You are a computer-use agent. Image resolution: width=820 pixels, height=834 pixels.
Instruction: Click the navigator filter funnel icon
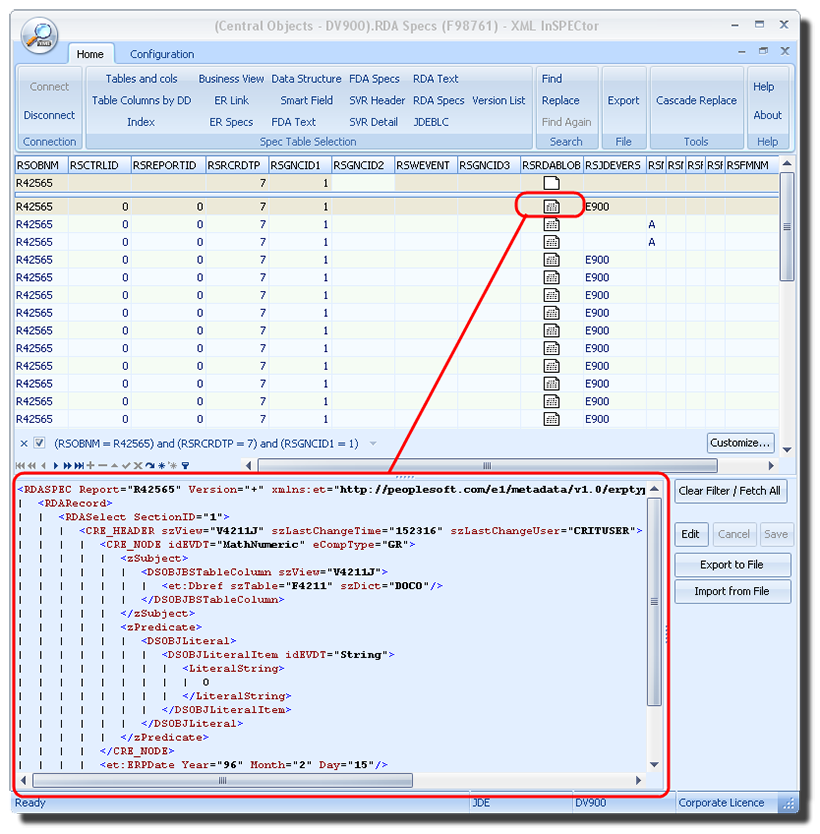pos(185,465)
